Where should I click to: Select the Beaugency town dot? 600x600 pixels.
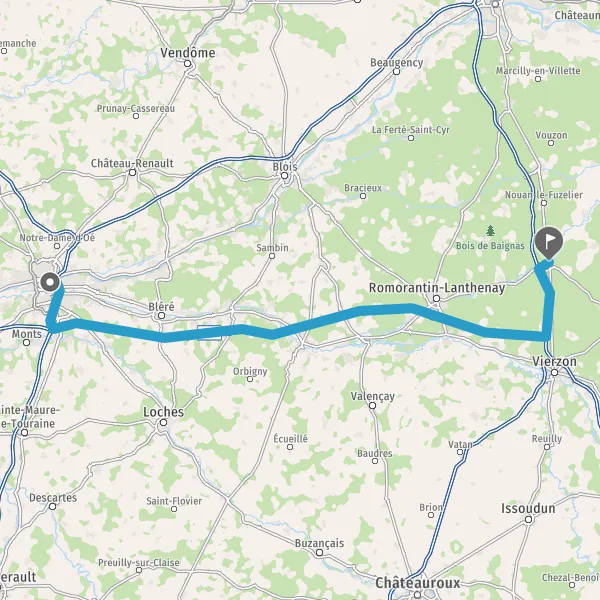[396, 72]
